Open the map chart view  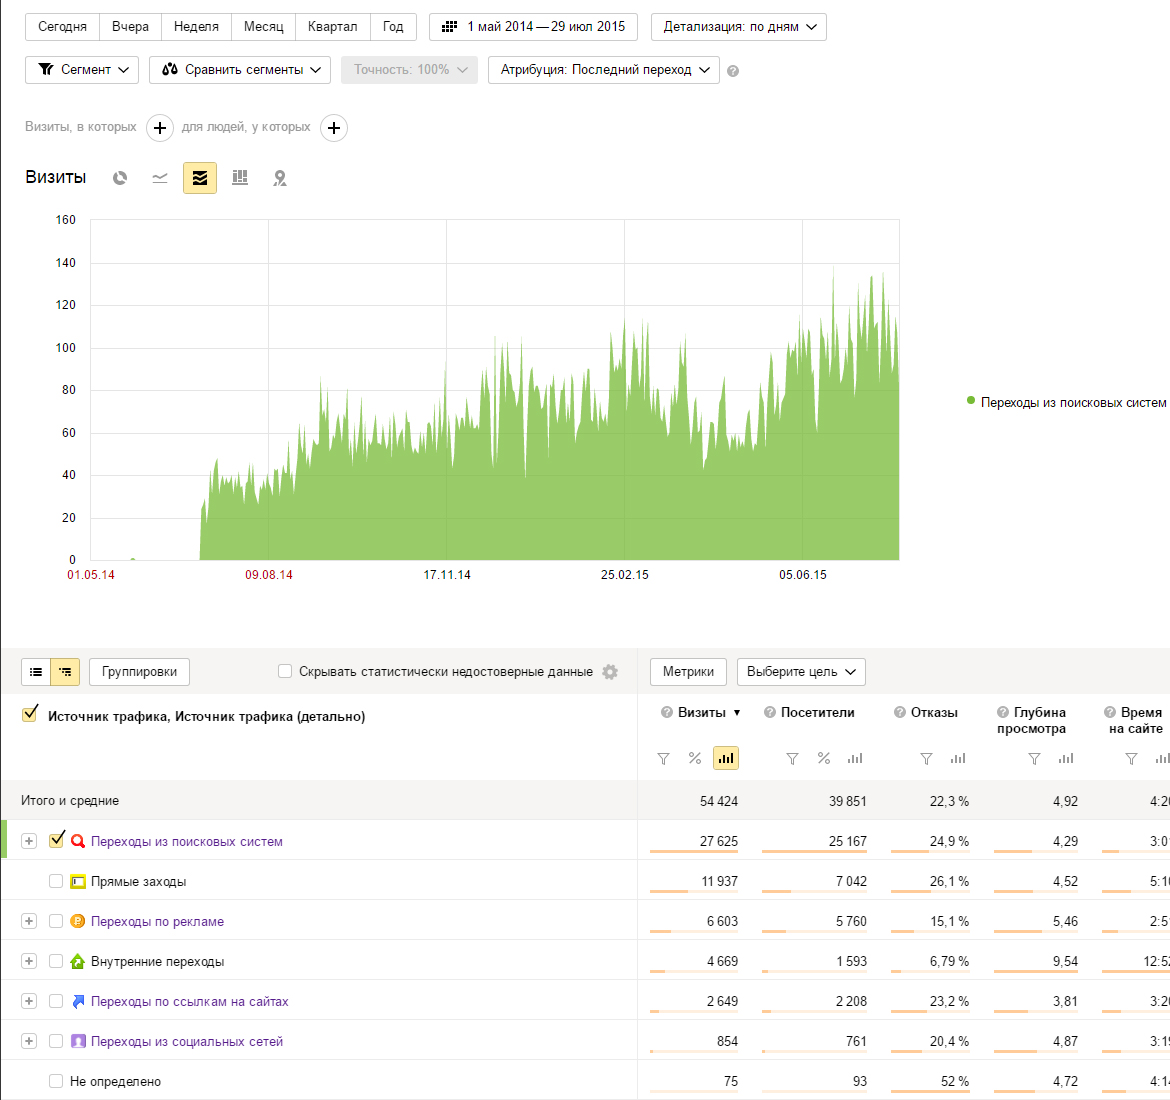[x=280, y=178]
